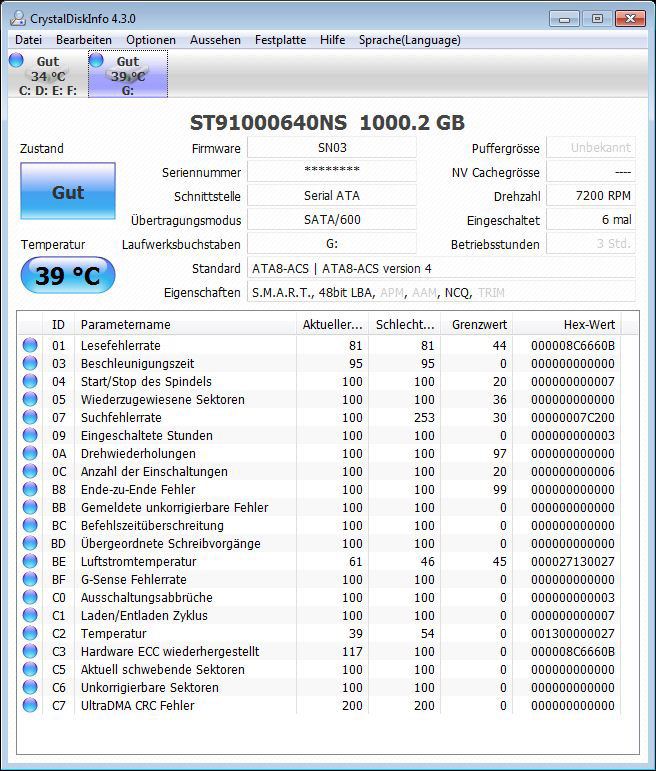
Task: Click the status orb for Unkorrigierbare Sektoren
Action: point(30,687)
